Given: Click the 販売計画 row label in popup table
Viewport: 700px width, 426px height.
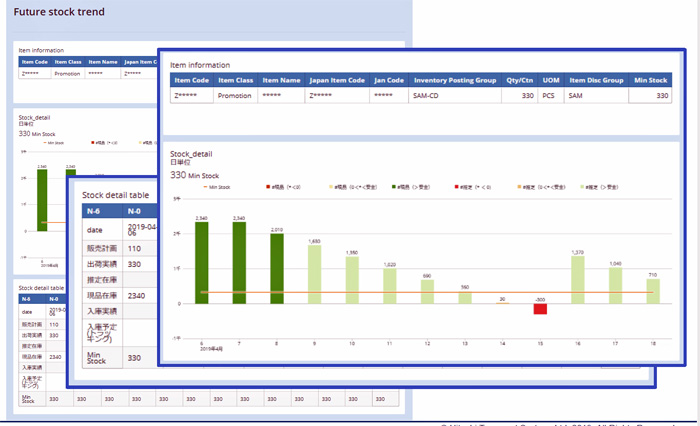Looking at the screenshot, I should [x=102, y=249].
